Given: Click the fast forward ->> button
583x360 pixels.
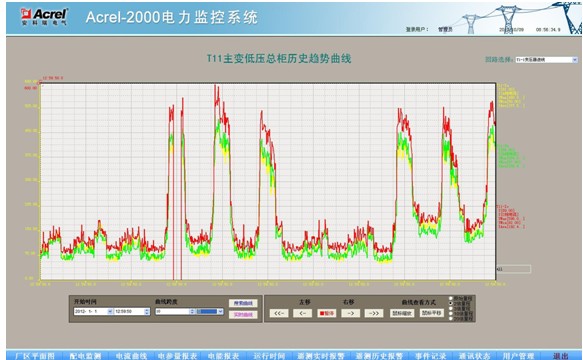Looking at the screenshot, I should click(374, 313).
